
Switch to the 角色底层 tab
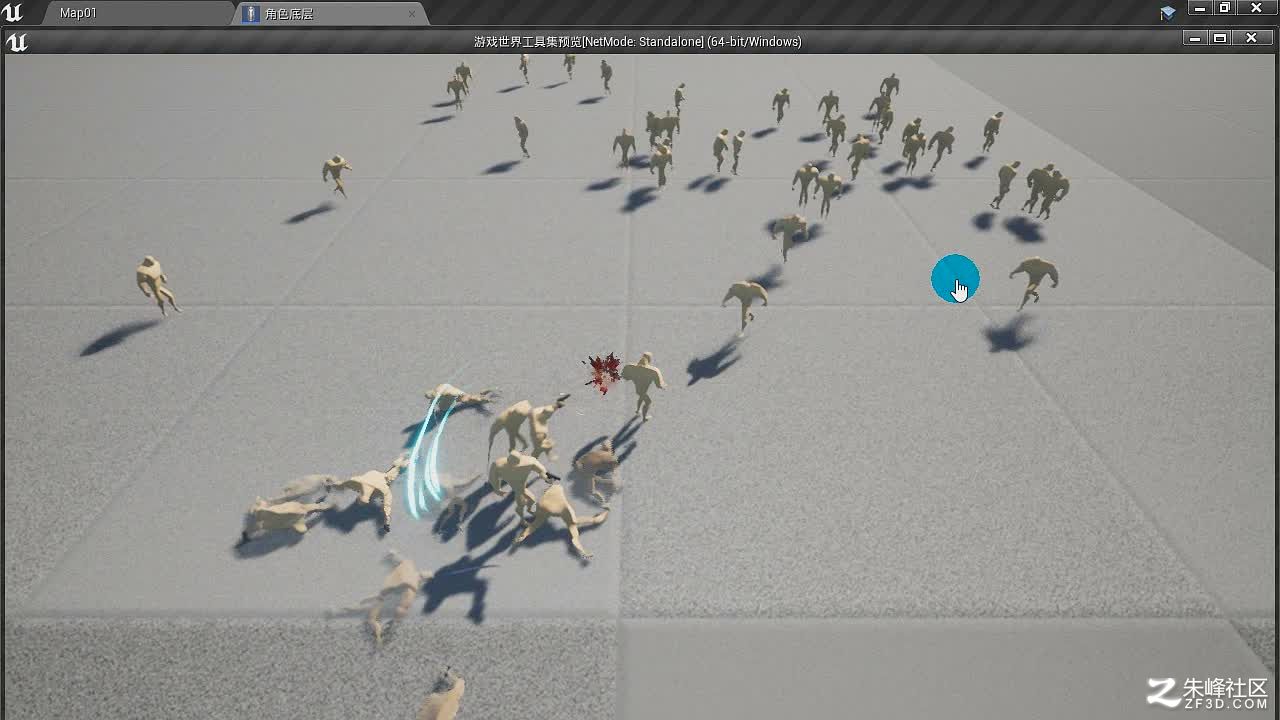tap(331, 13)
